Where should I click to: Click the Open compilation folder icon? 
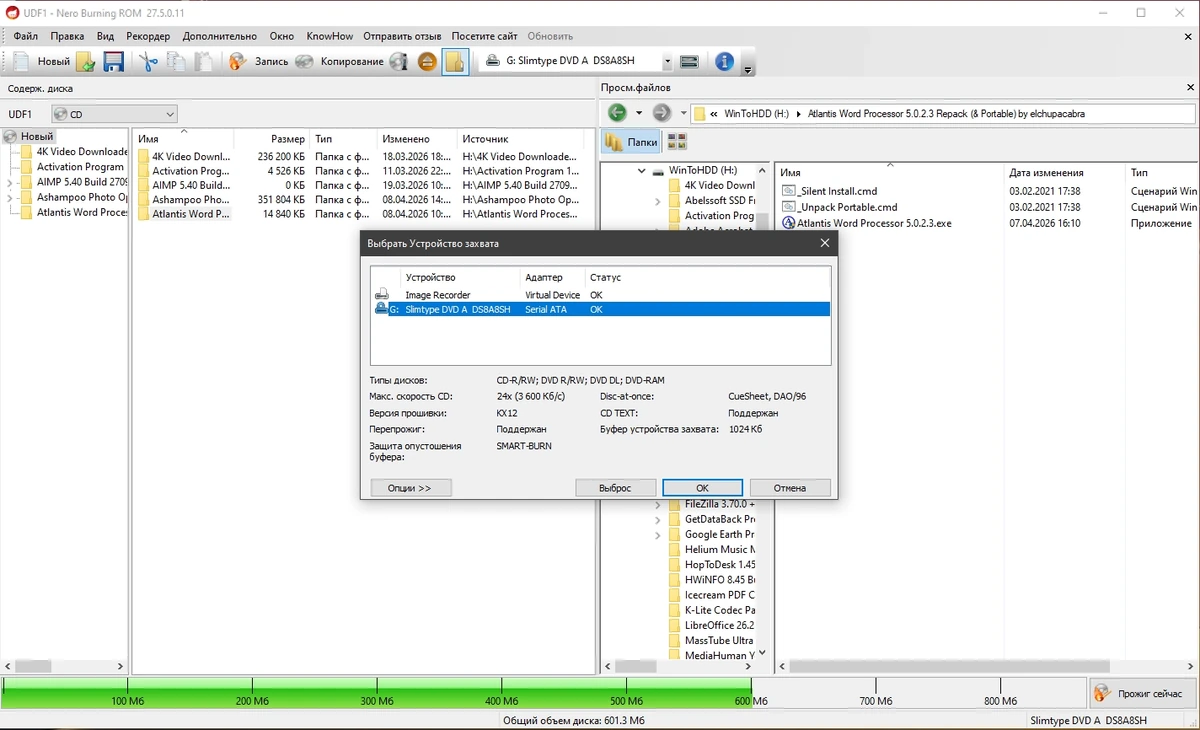86,62
